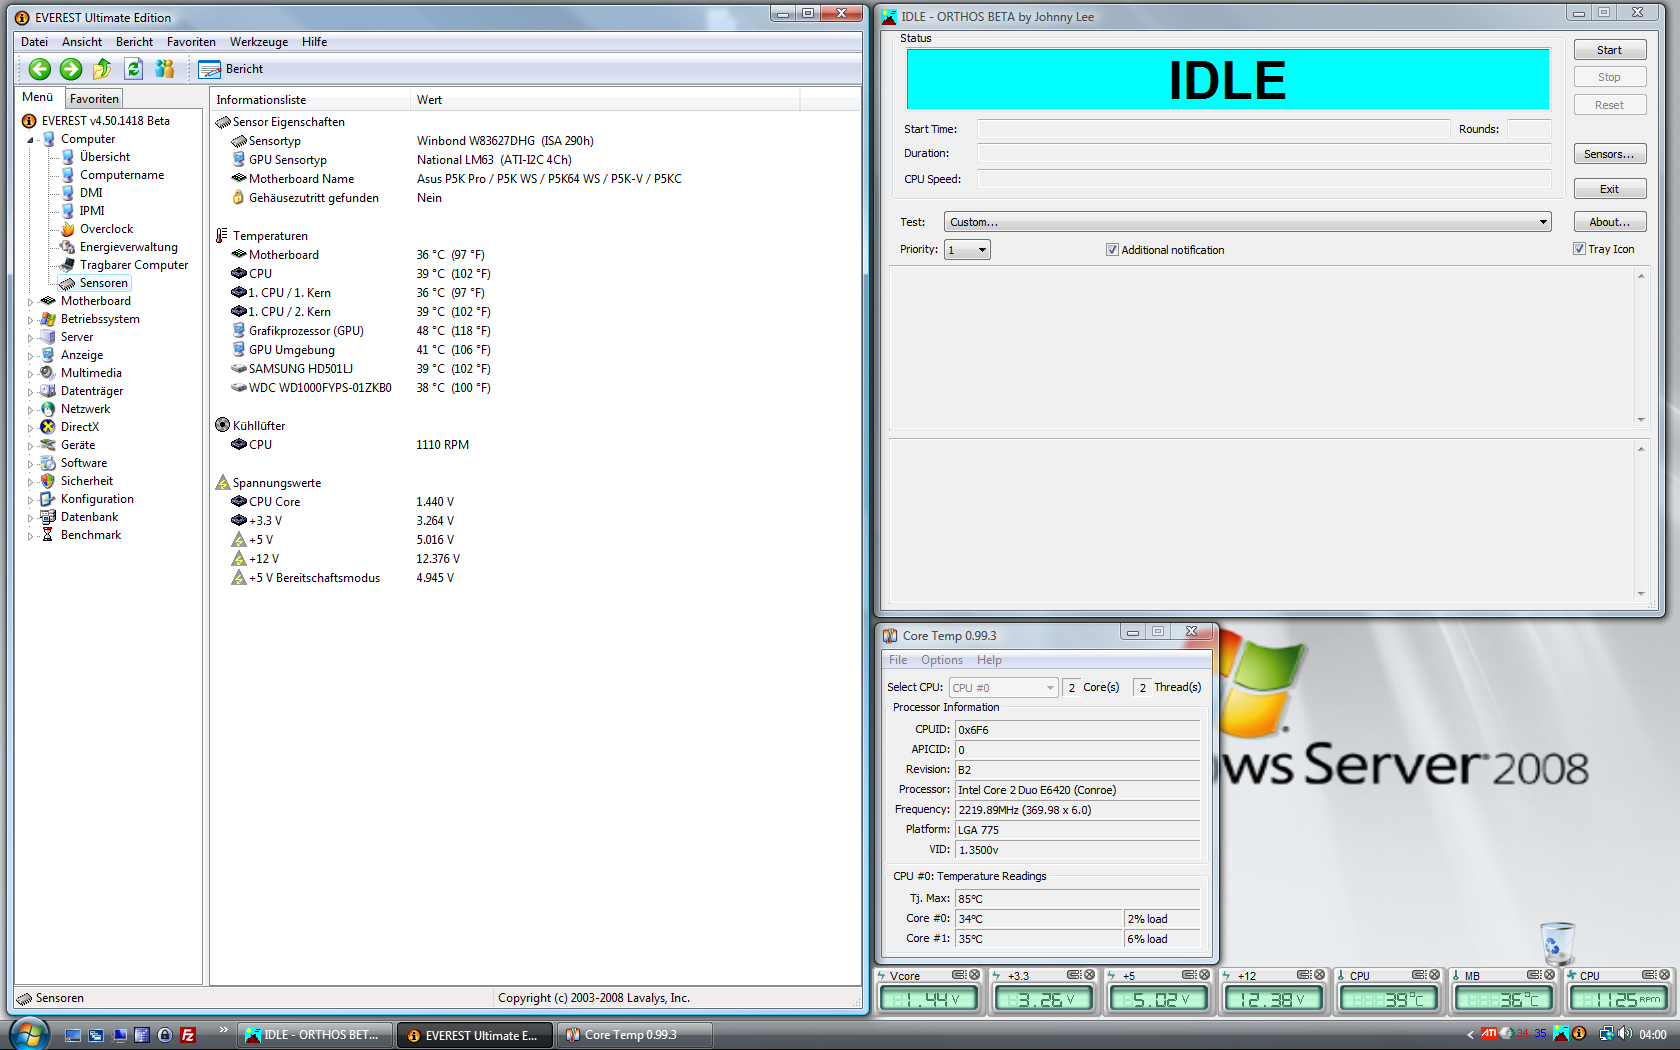The width and height of the screenshot is (1680, 1050).
Task: Click the Multimedia speaker icon
Action: coord(47,373)
